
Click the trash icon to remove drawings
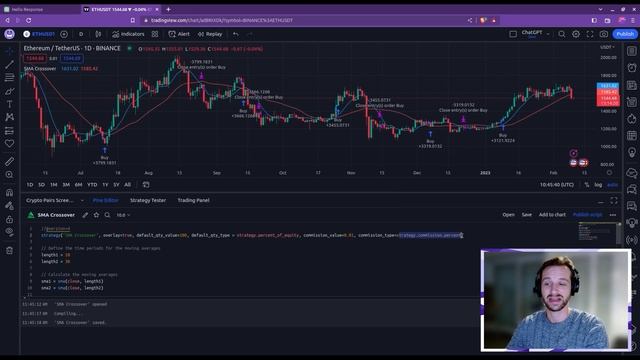[9, 250]
